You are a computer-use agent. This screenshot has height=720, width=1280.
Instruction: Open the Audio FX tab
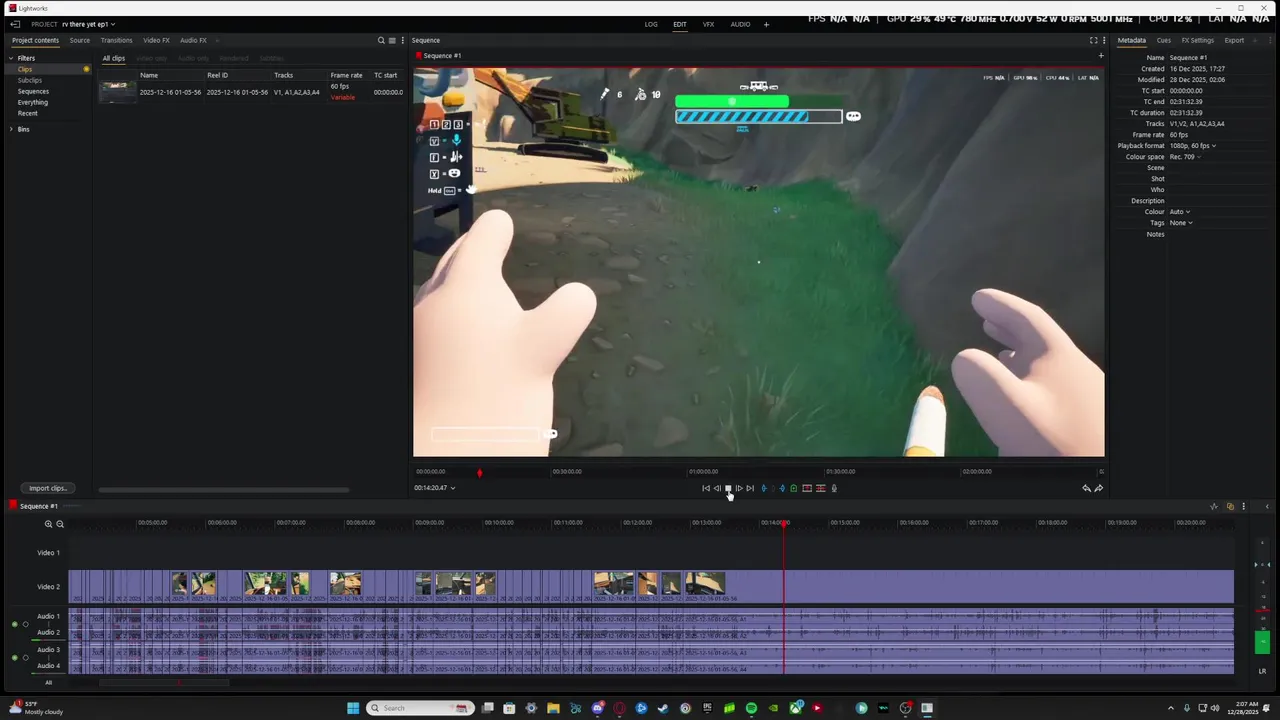click(193, 40)
